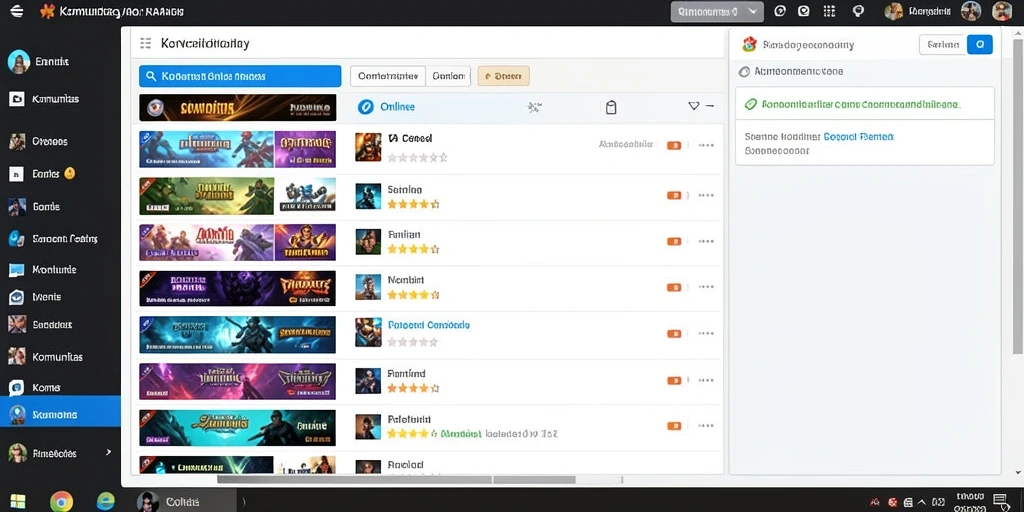Click the Saoont Foaiay sidebar icon
Screen dimensions: 1024x512
(x=17, y=238)
